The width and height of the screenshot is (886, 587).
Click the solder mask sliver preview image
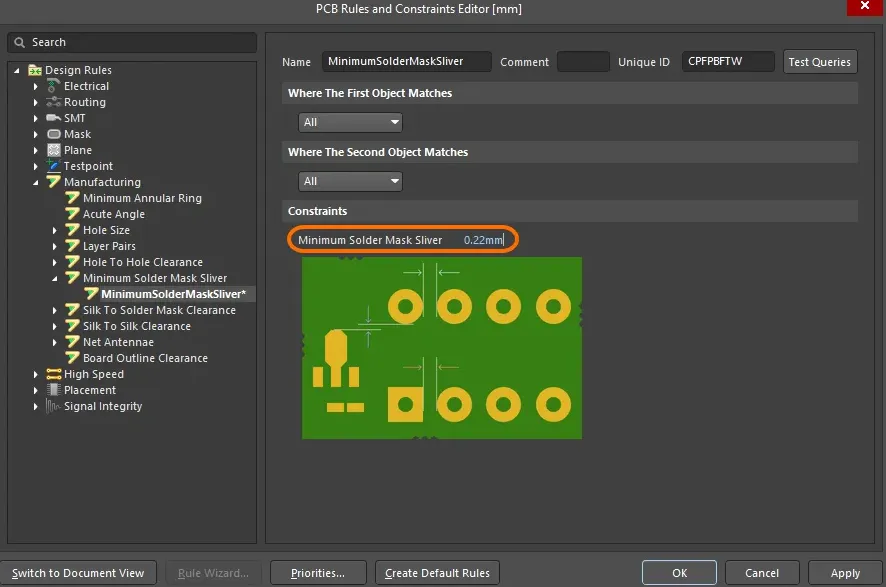pos(442,348)
